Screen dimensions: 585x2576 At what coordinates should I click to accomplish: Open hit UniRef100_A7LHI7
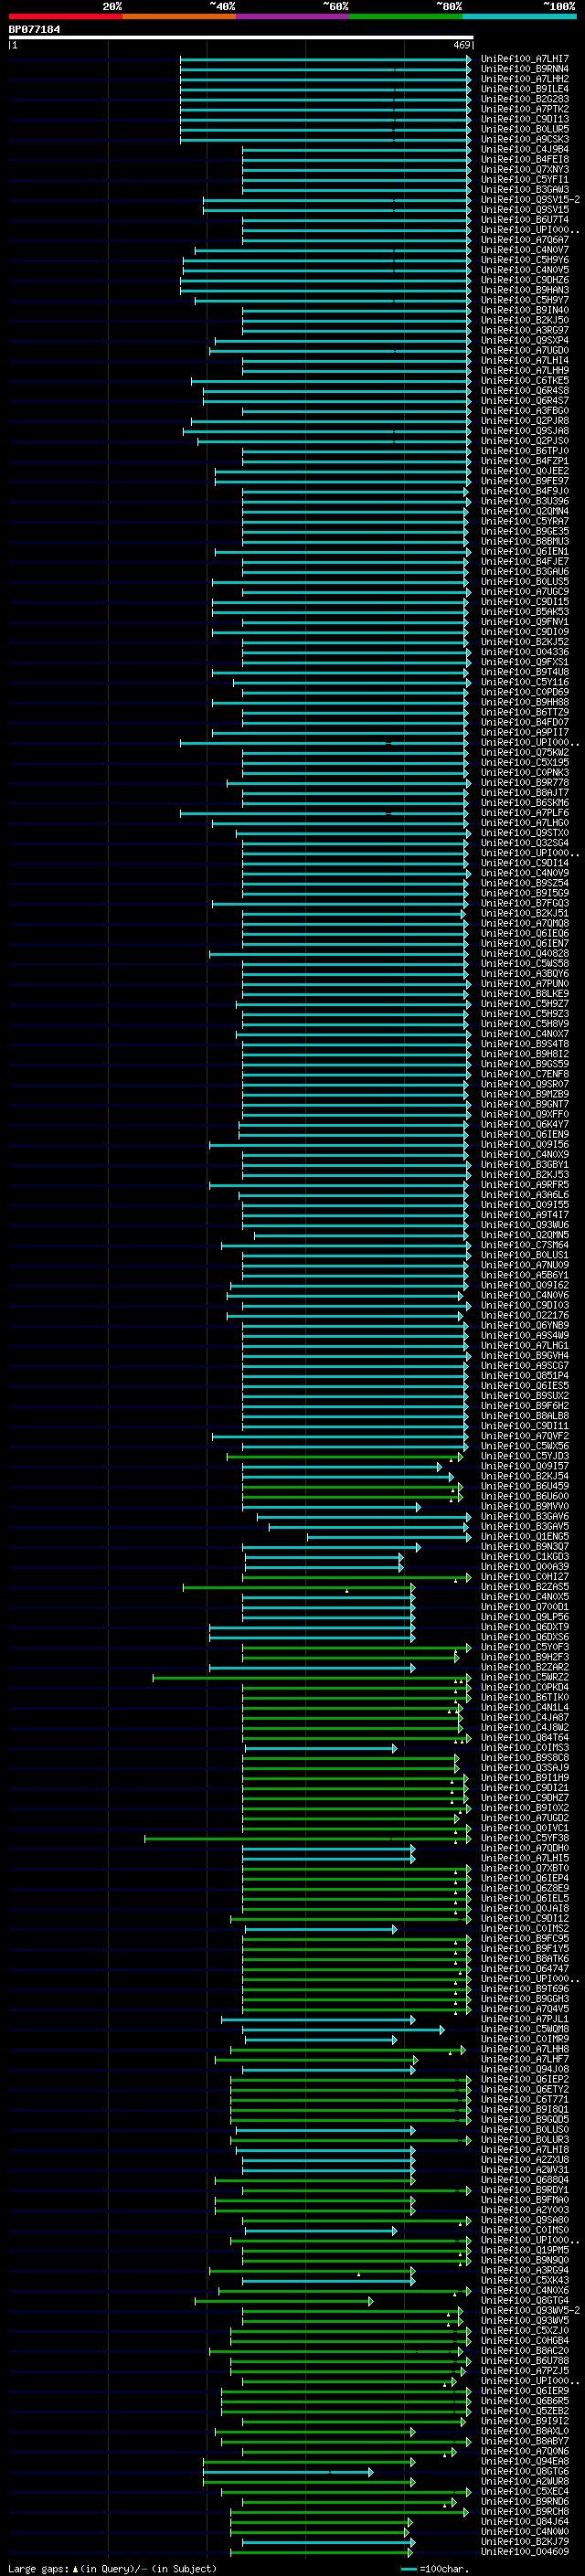pyautogui.click(x=524, y=59)
